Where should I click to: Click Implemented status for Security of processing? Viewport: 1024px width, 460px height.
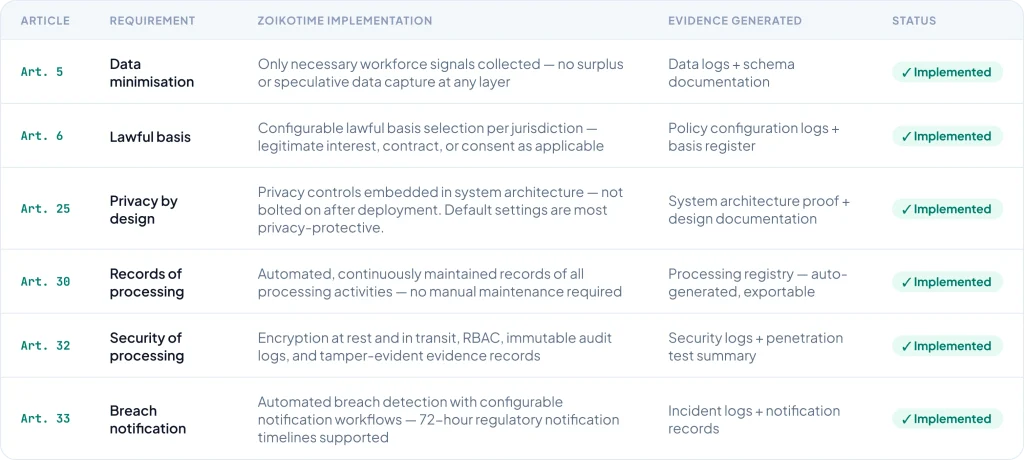click(946, 346)
